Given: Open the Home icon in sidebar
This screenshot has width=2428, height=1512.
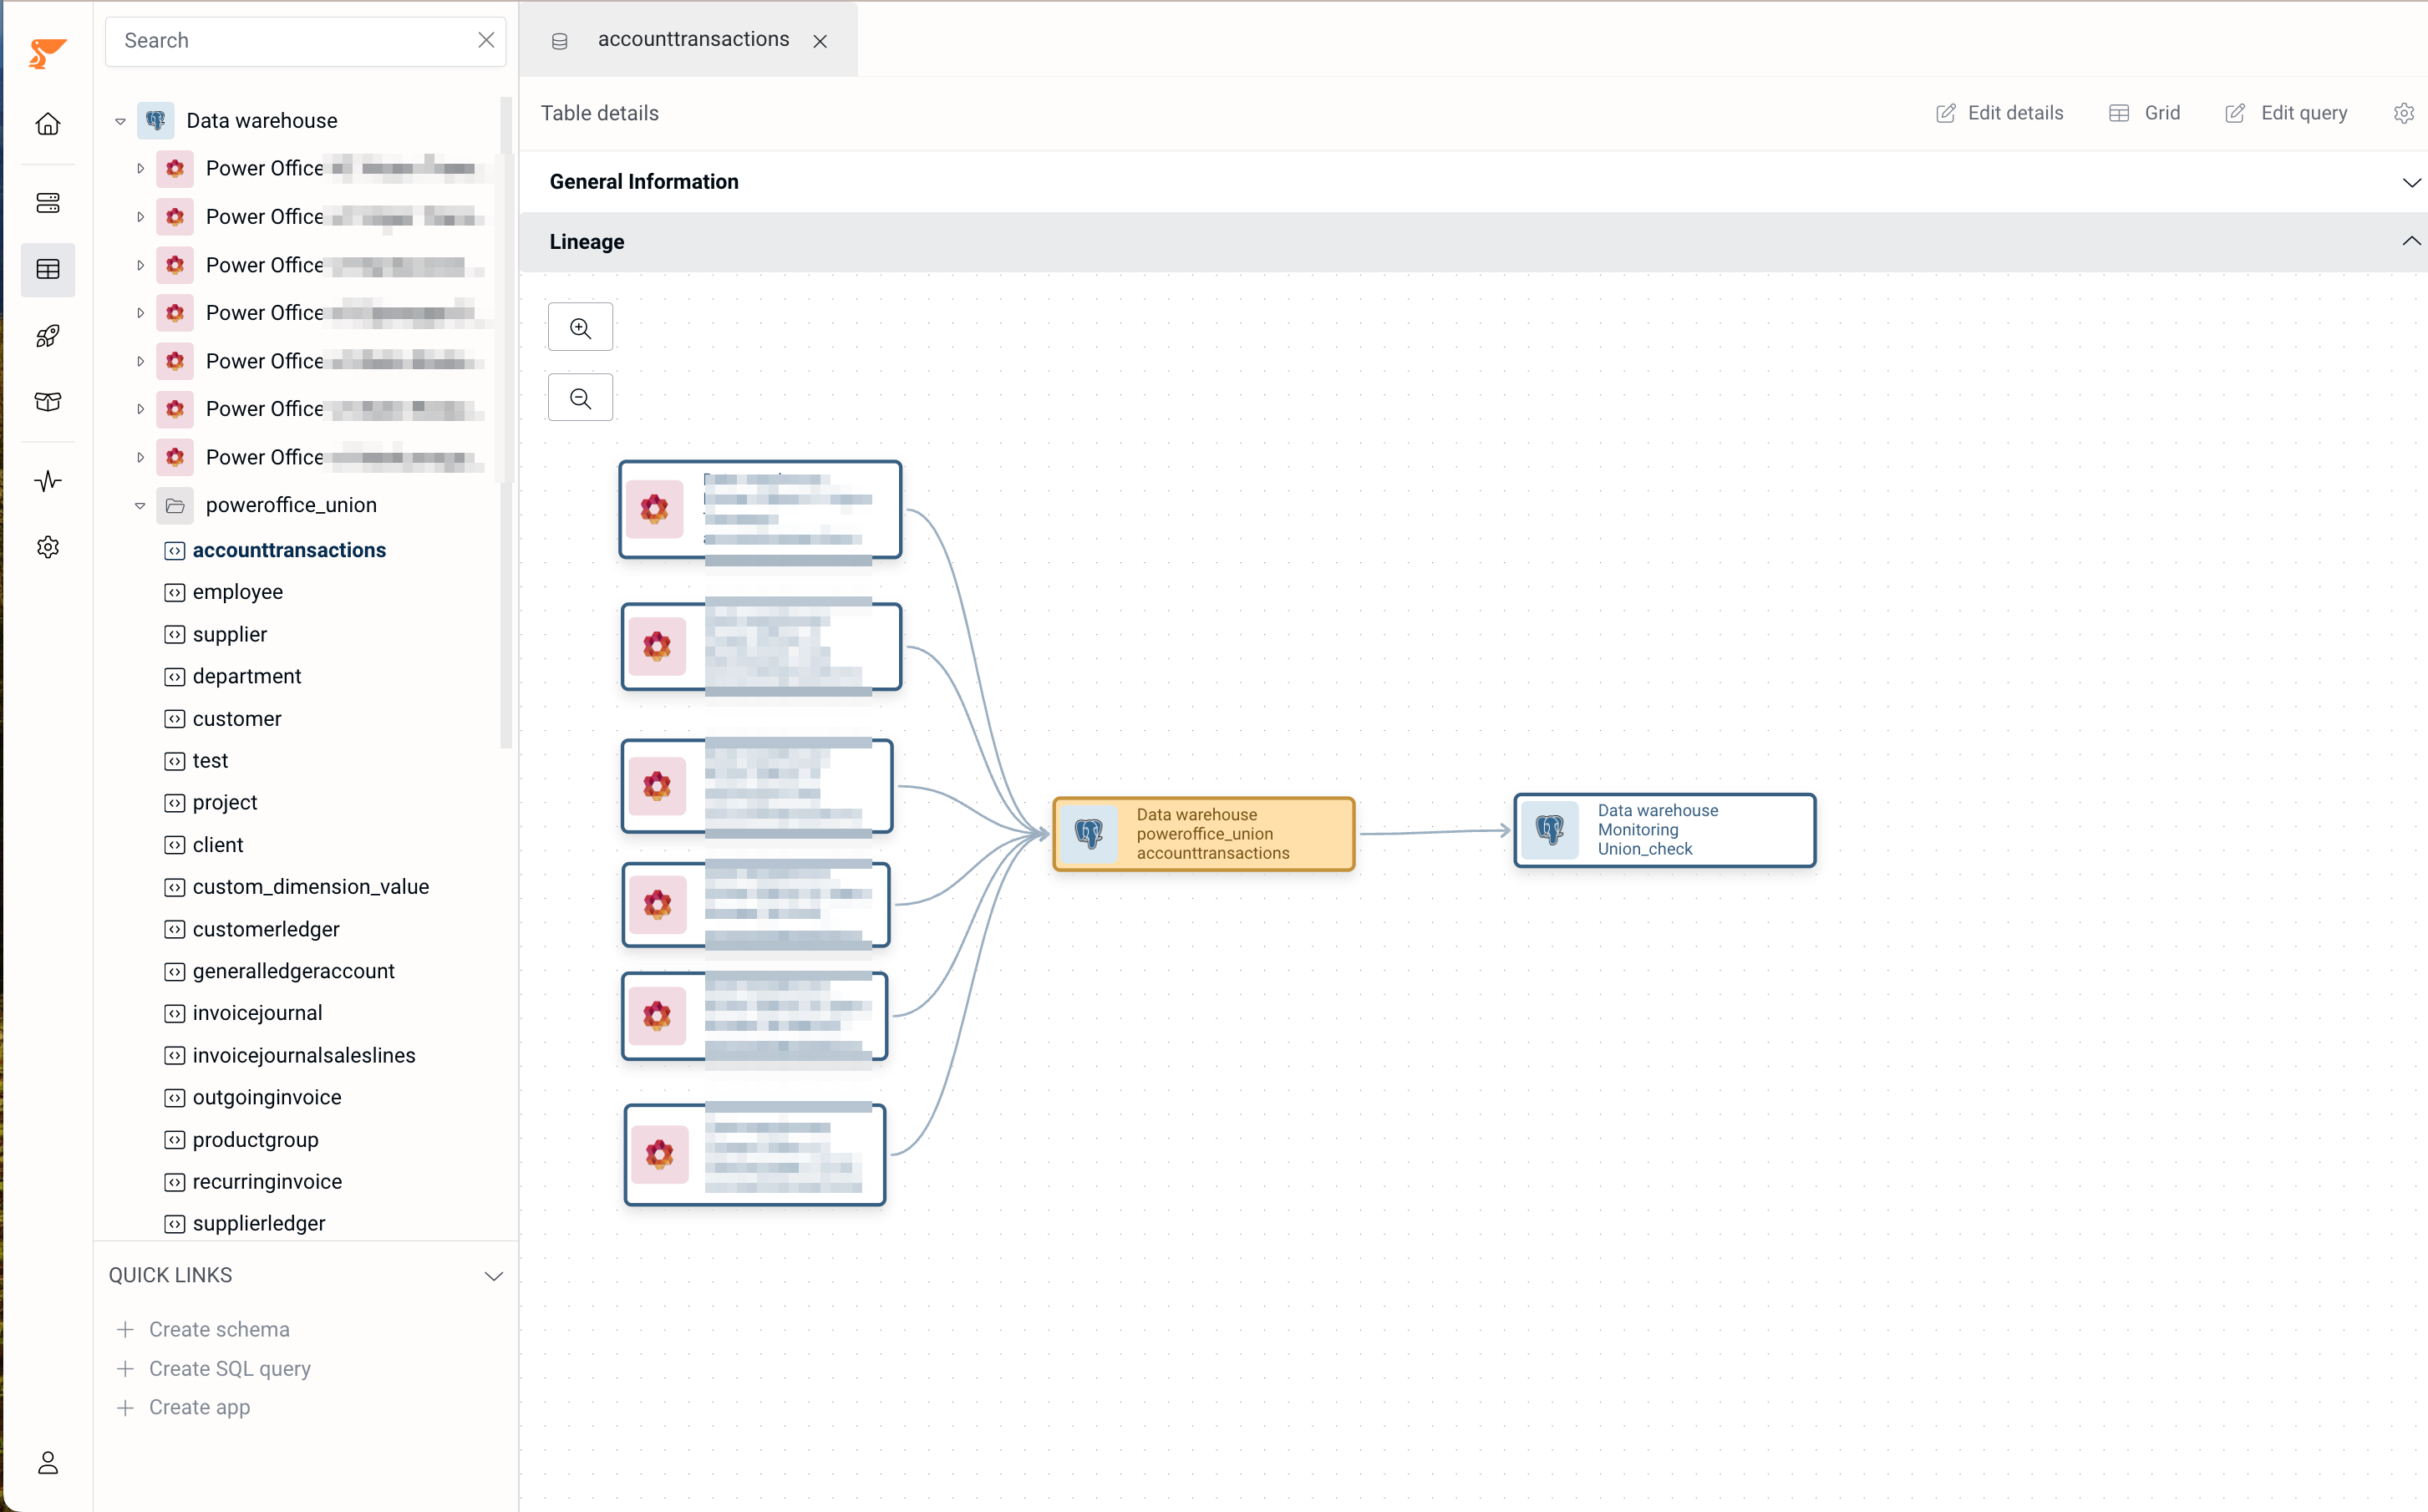Looking at the screenshot, I should click(x=48, y=124).
